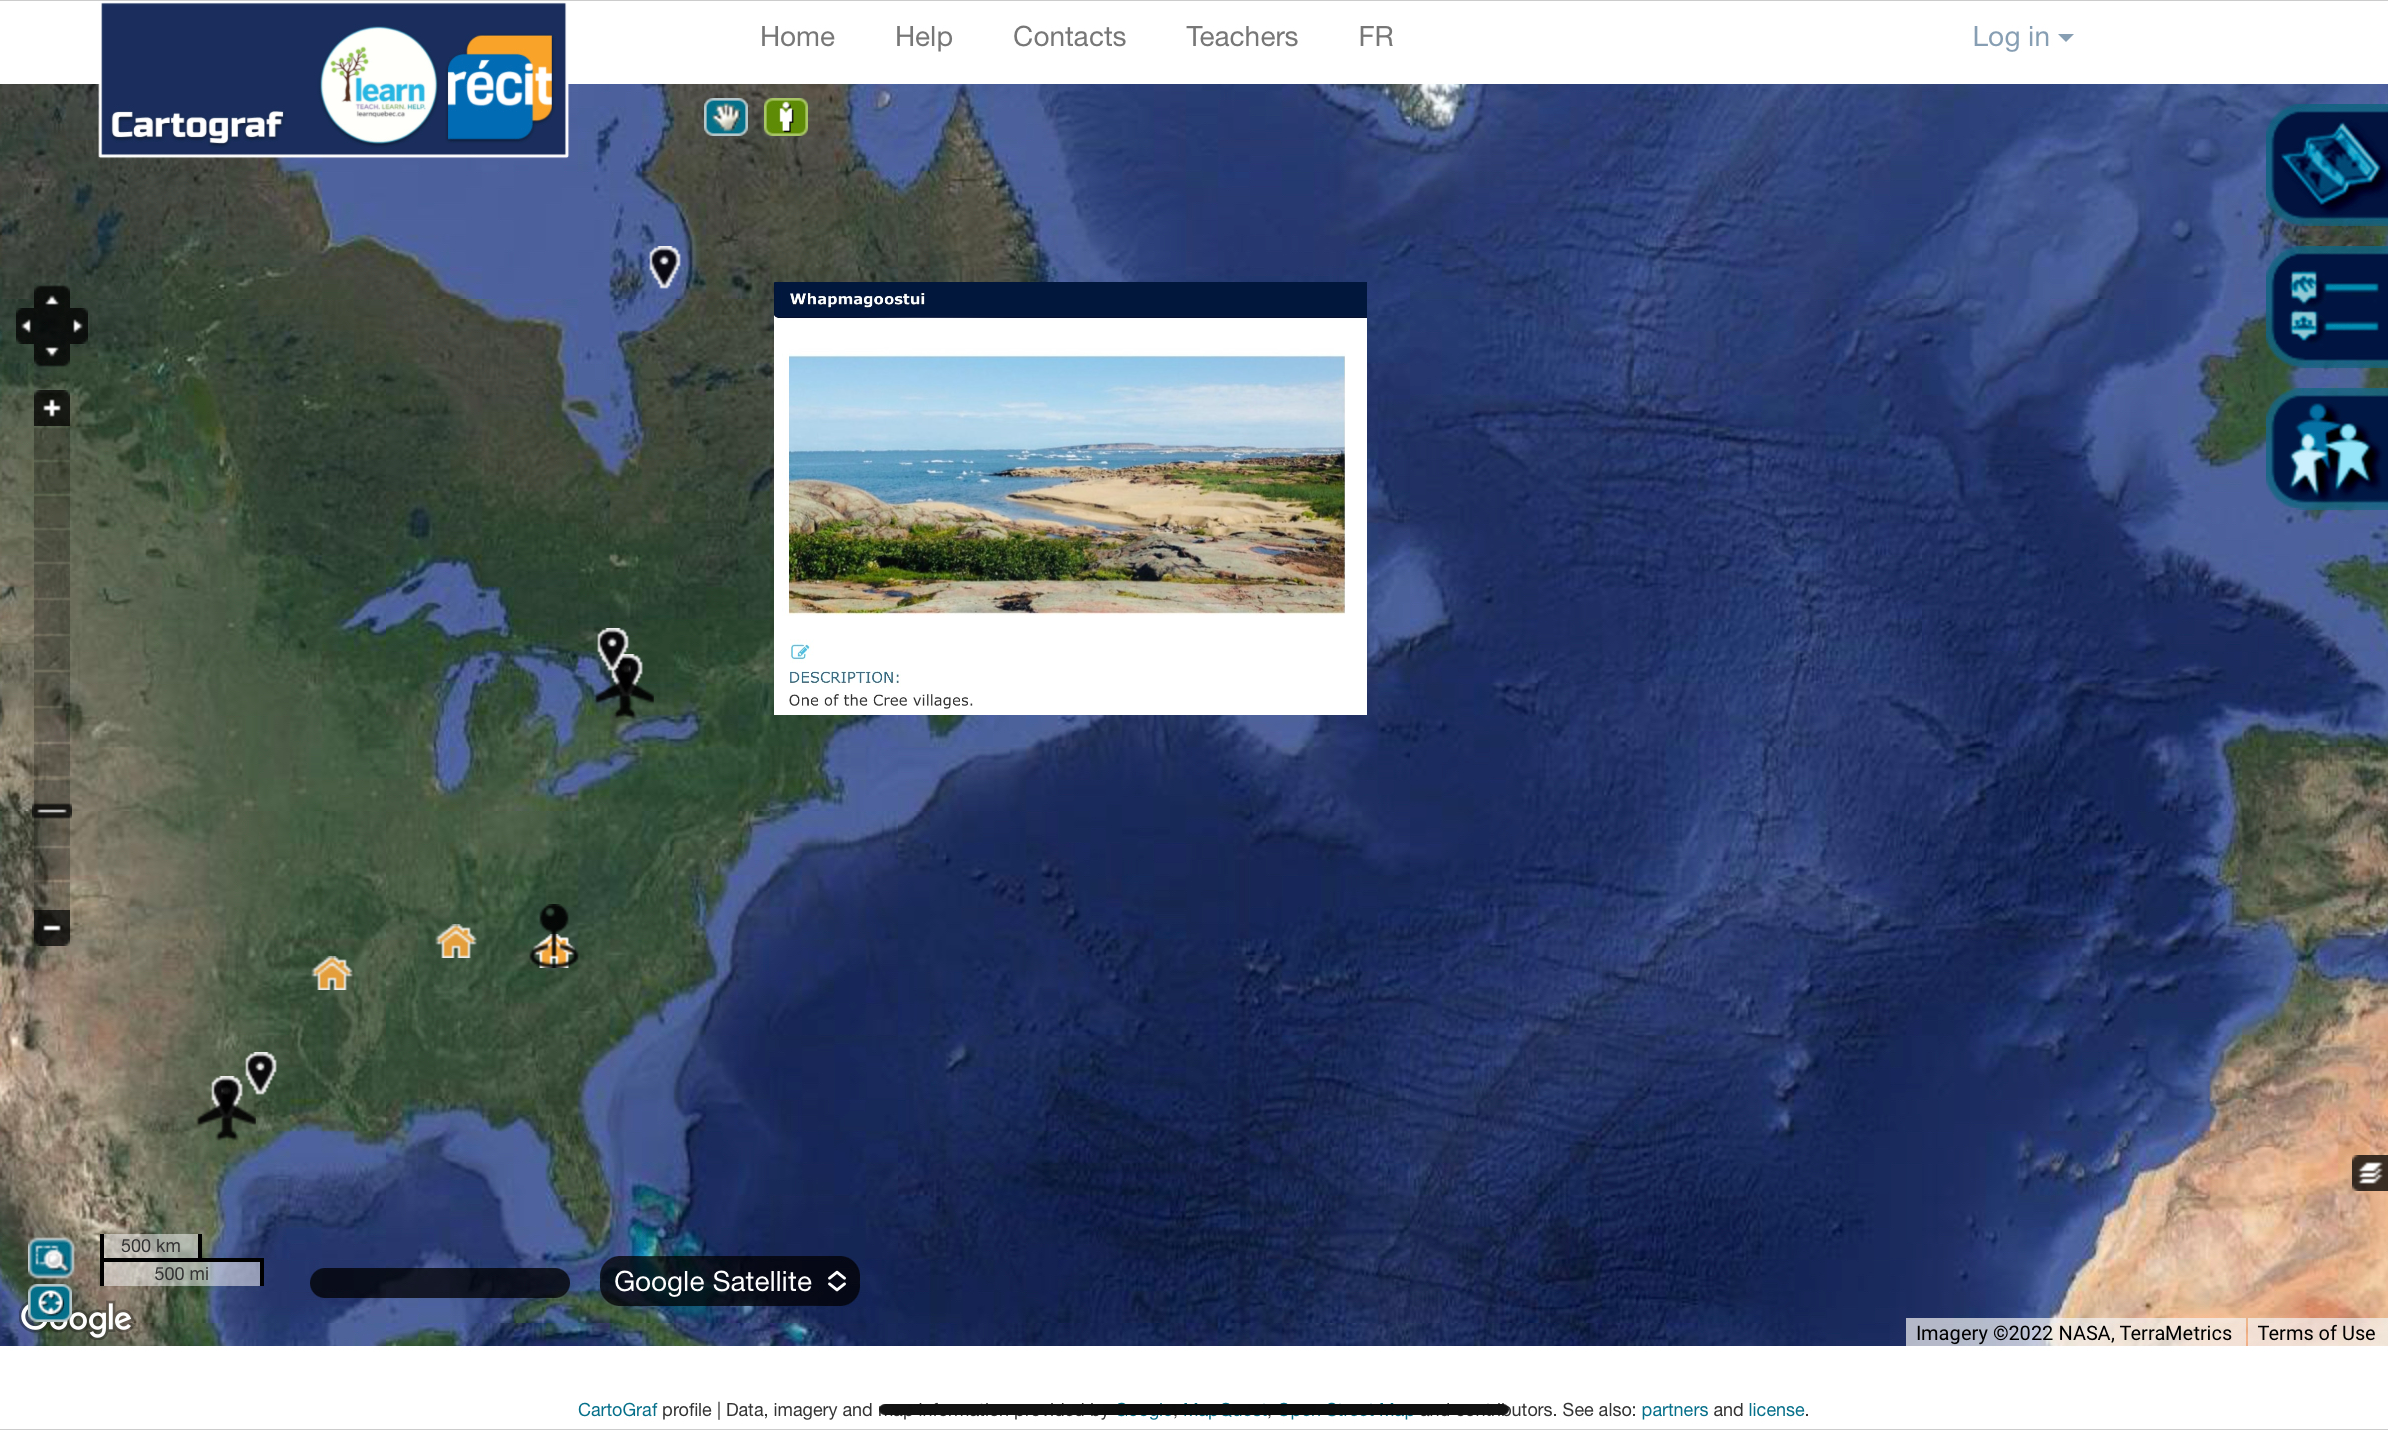This screenshot has height=1430, width=2388.
Task: Click the Whapmagoostui landscape photo
Action: 1066,484
